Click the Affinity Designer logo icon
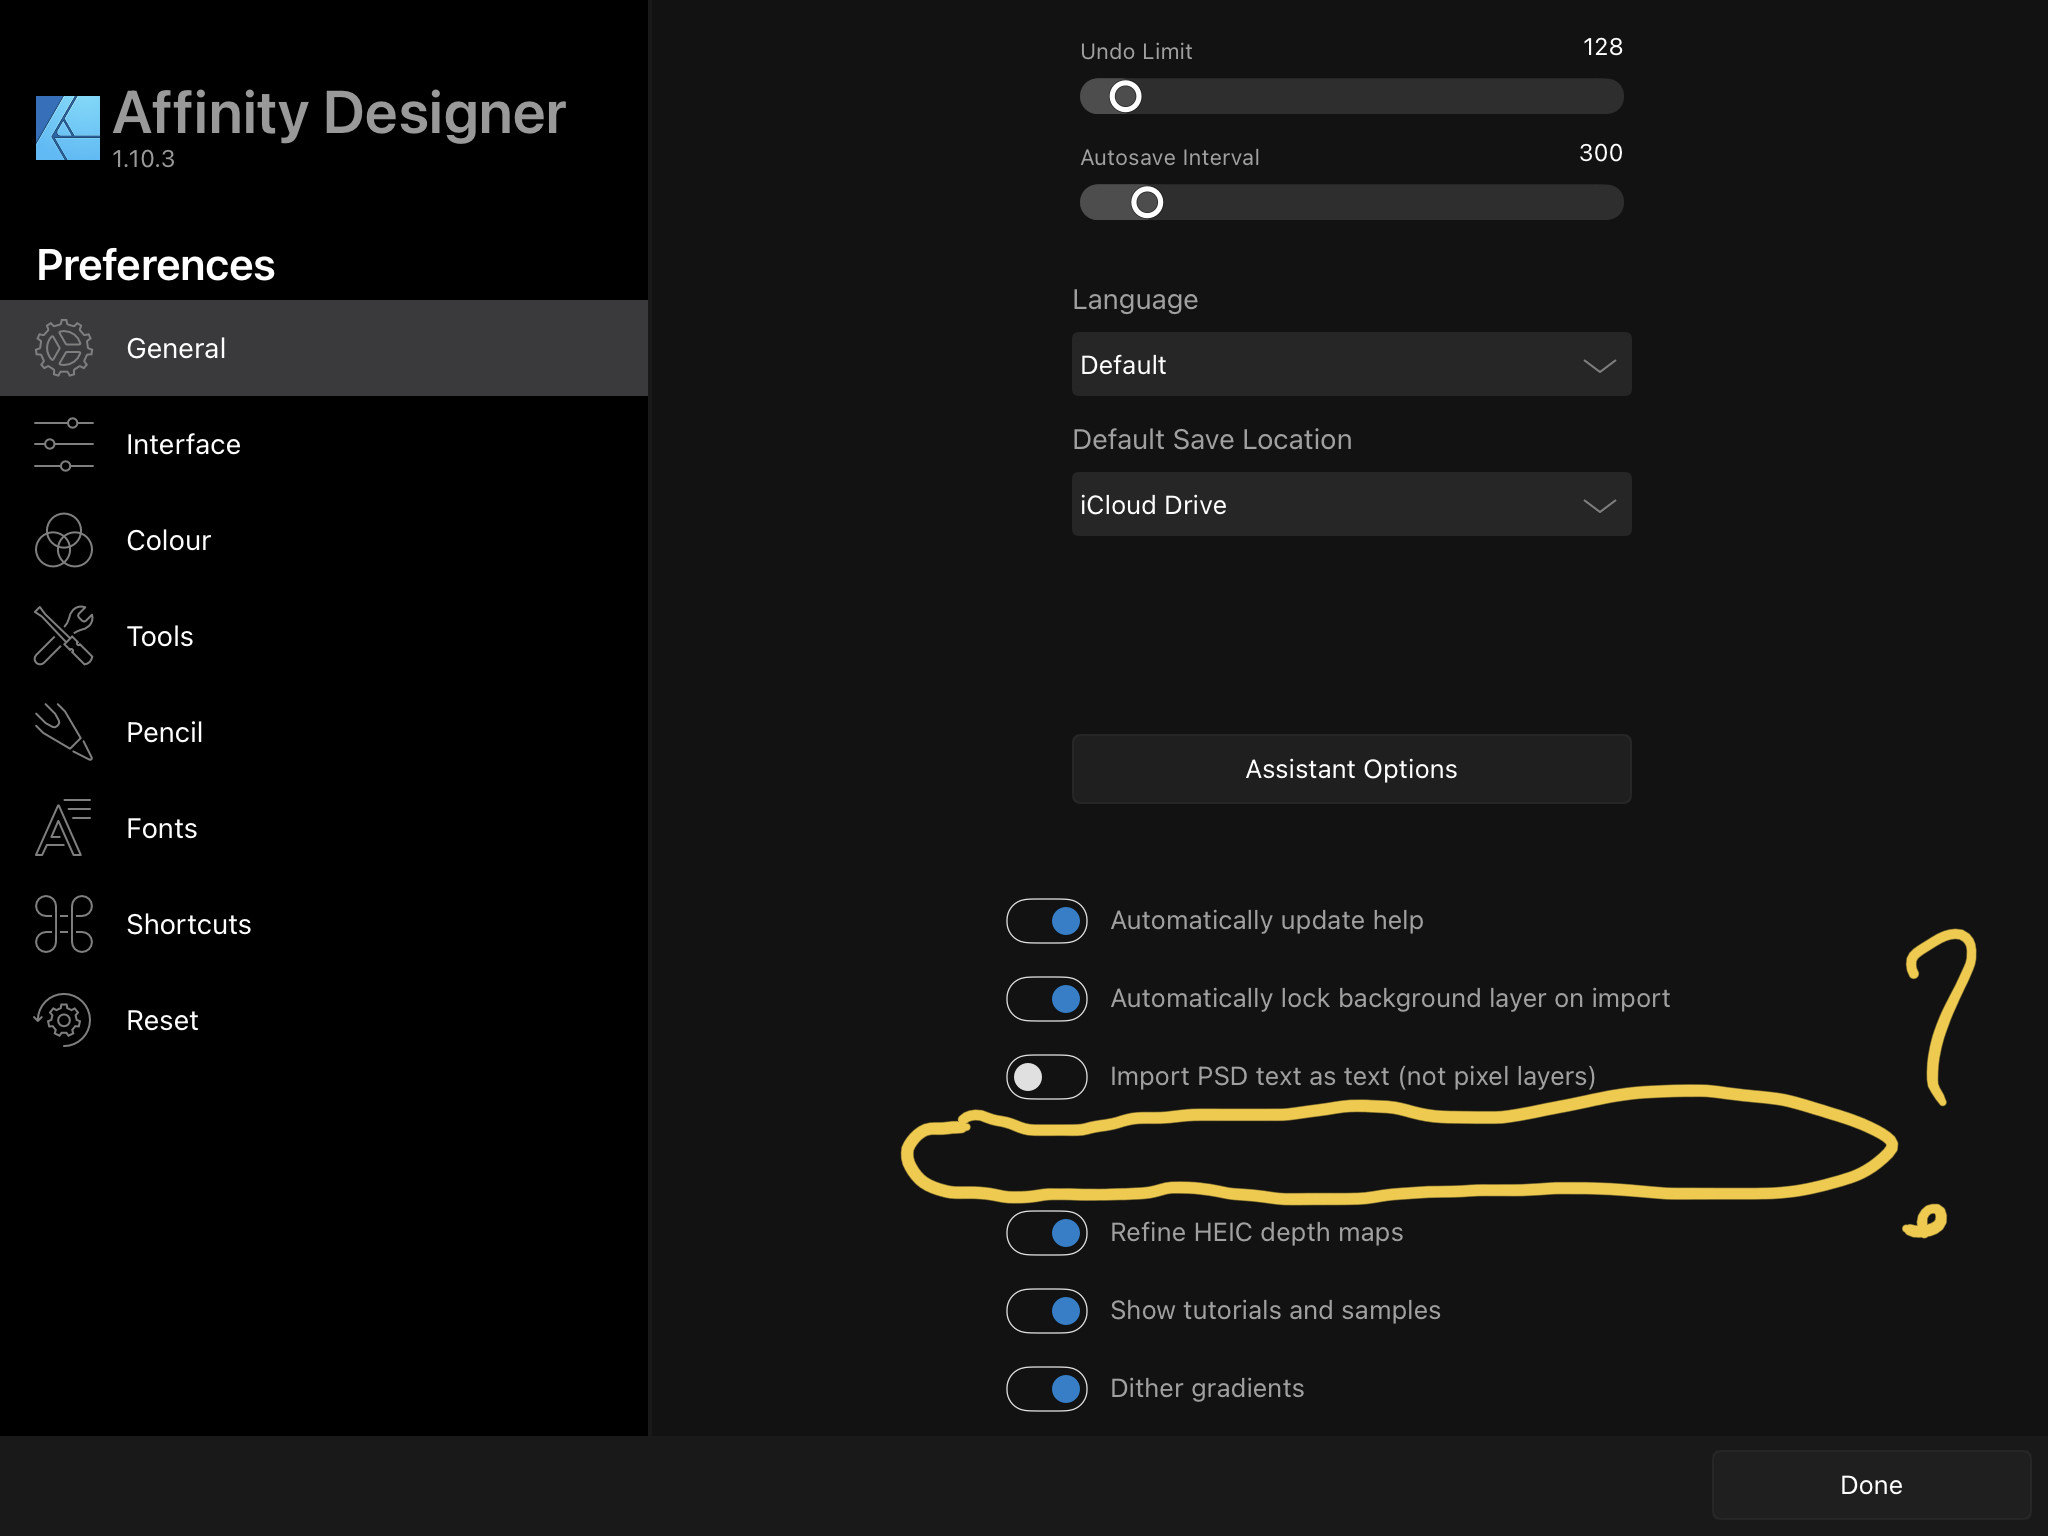 (x=68, y=128)
